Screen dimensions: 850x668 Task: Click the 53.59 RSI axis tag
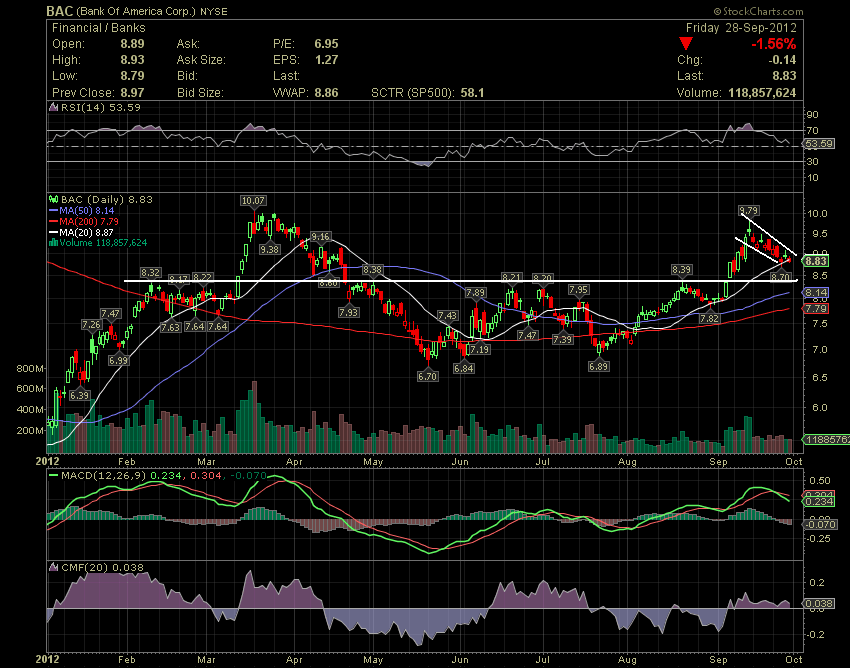[818, 144]
